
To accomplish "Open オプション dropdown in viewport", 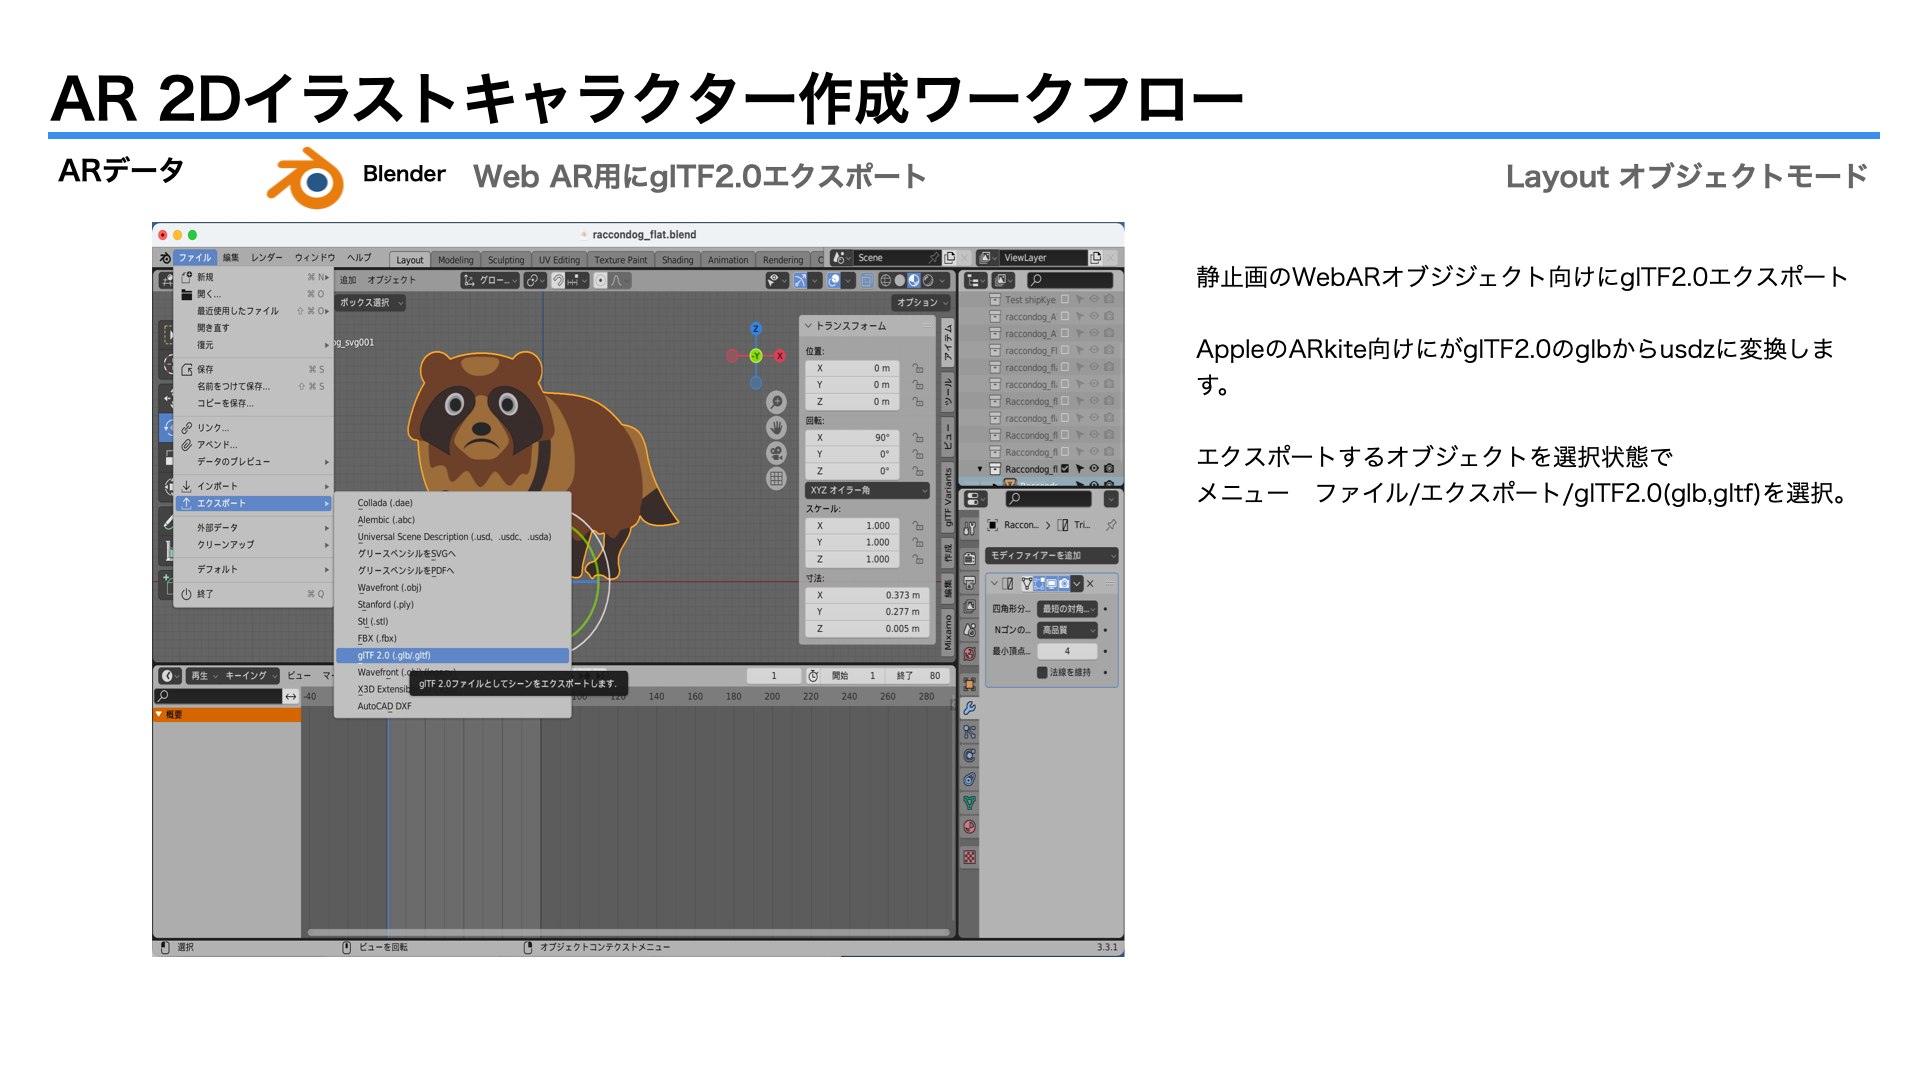I will point(921,303).
